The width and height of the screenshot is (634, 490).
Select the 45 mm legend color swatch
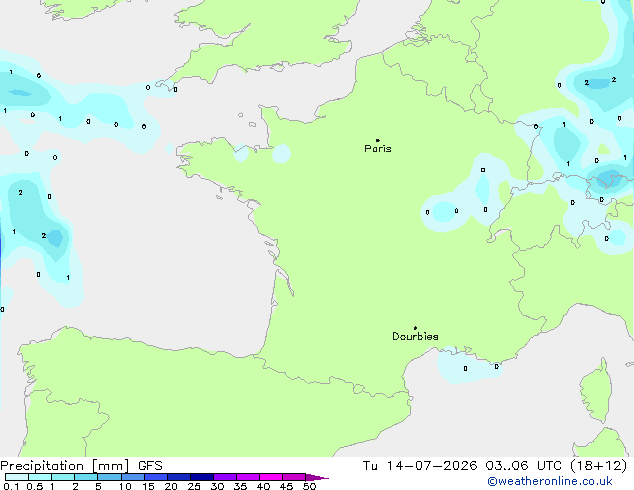[x=294, y=477]
